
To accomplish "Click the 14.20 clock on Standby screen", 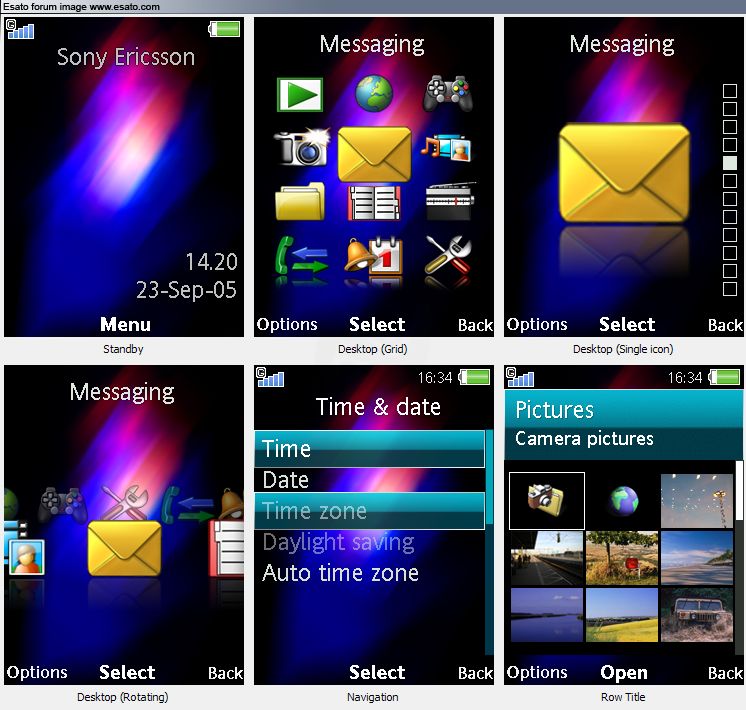I will 211,262.
